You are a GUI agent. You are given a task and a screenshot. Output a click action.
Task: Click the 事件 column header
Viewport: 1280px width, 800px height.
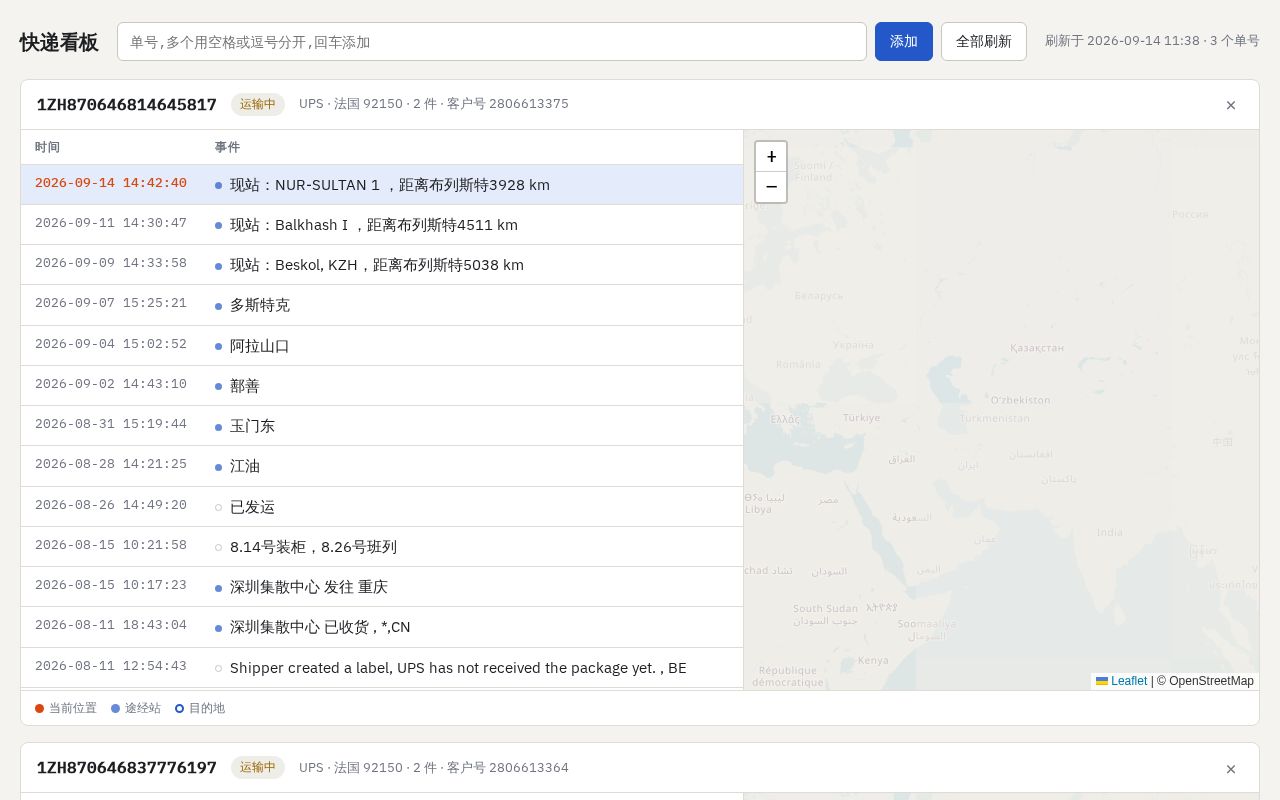click(x=227, y=147)
